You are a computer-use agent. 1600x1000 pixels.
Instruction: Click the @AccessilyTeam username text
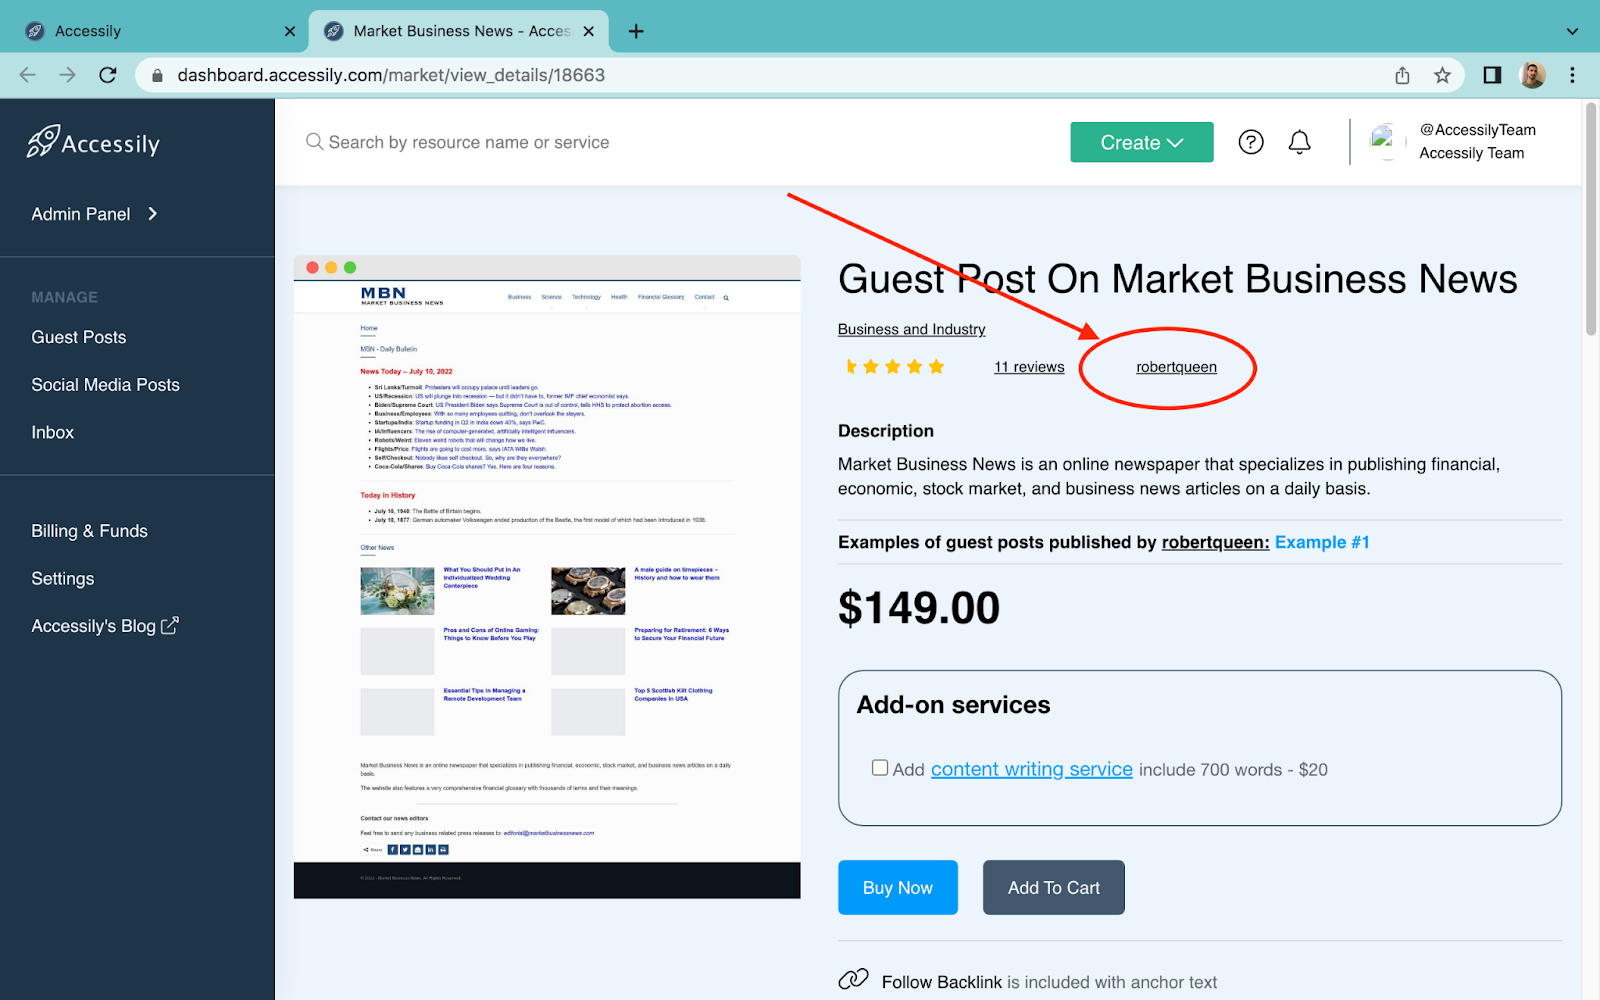coord(1478,130)
